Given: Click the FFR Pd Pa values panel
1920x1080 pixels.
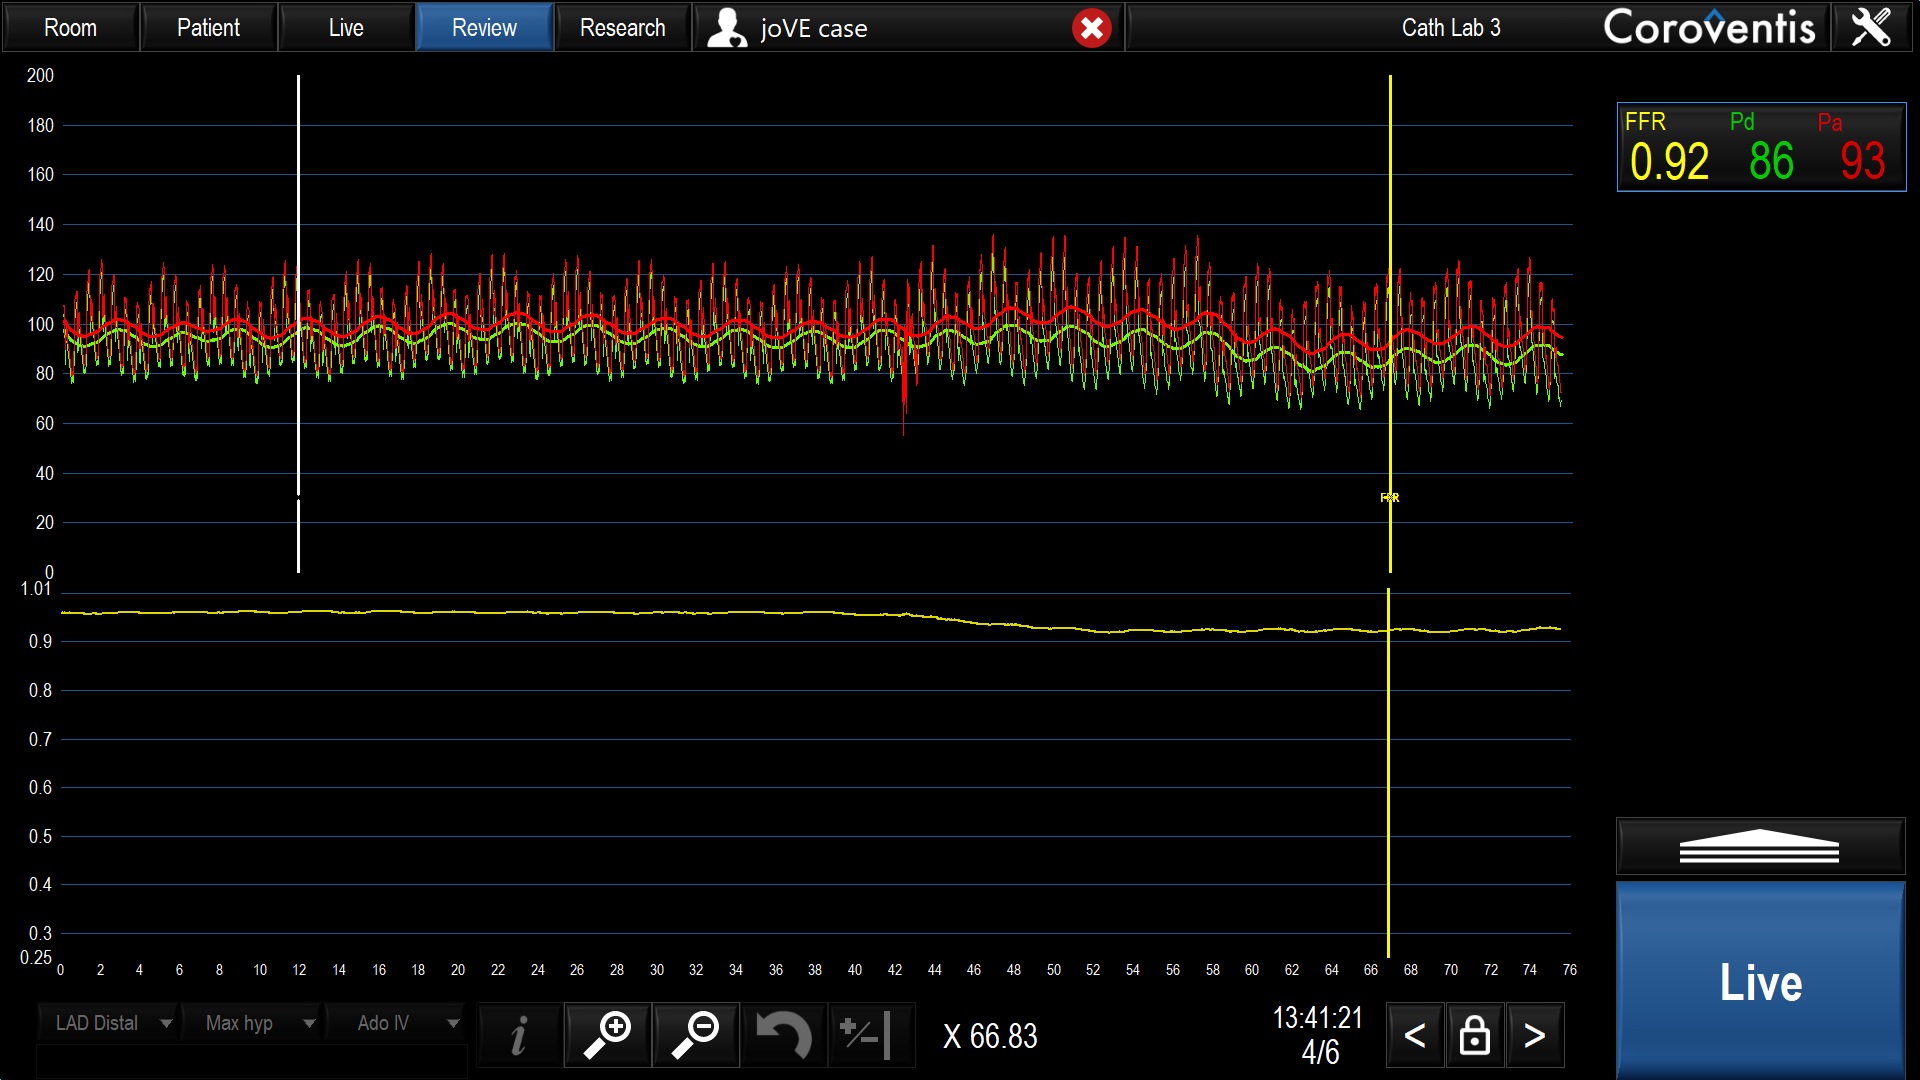Looking at the screenshot, I should pos(1761,147).
